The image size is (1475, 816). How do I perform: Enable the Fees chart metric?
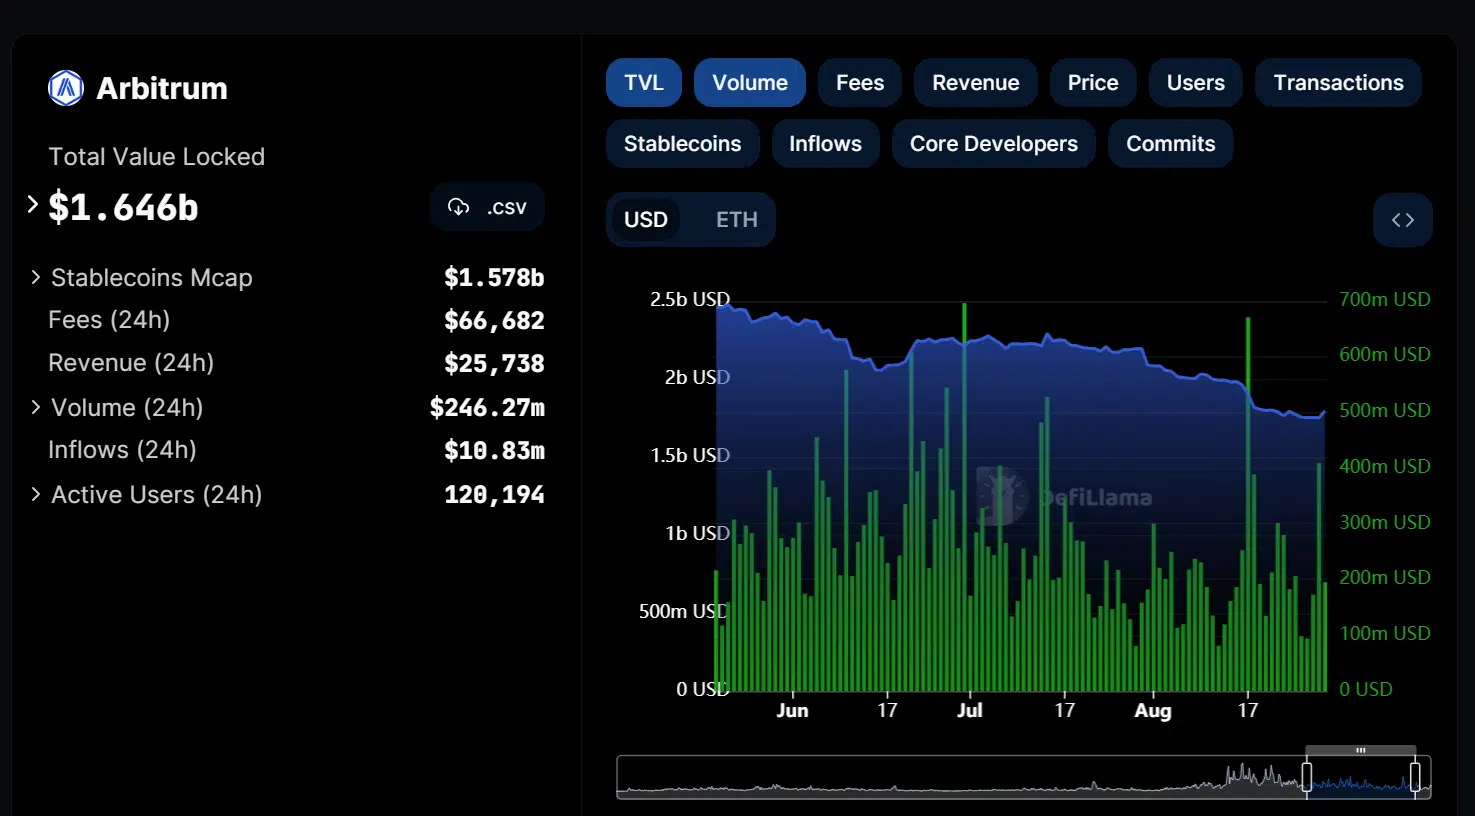[860, 83]
